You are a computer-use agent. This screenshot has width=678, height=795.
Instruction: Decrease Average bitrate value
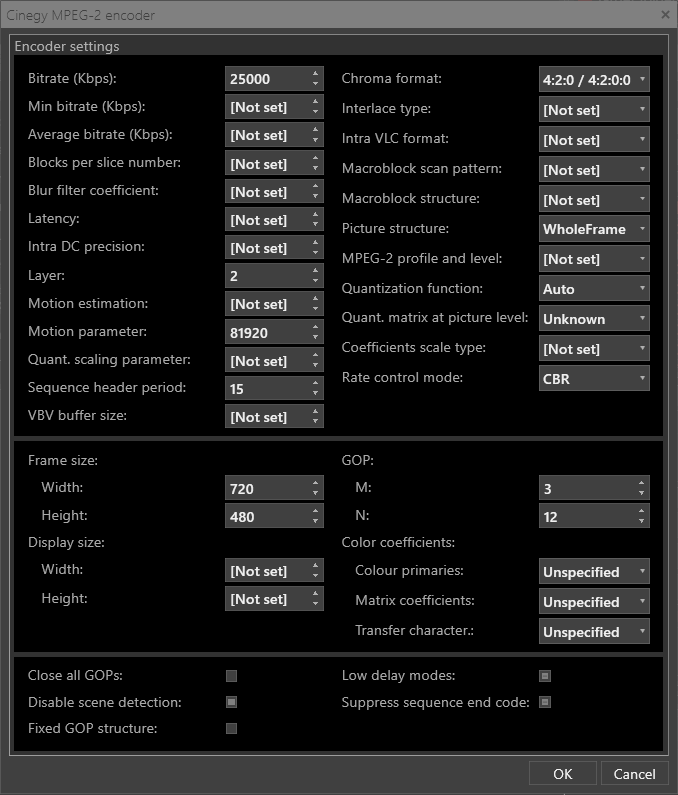click(x=315, y=140)
